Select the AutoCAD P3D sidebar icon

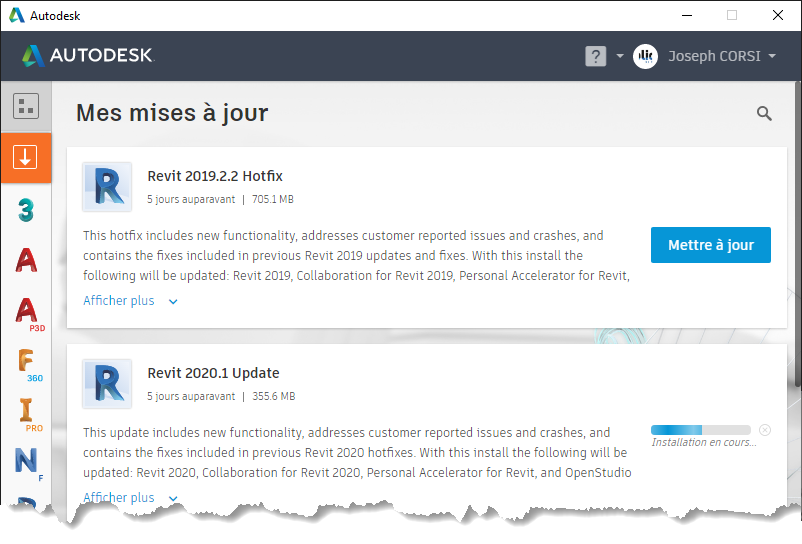[x=27, y=311]
